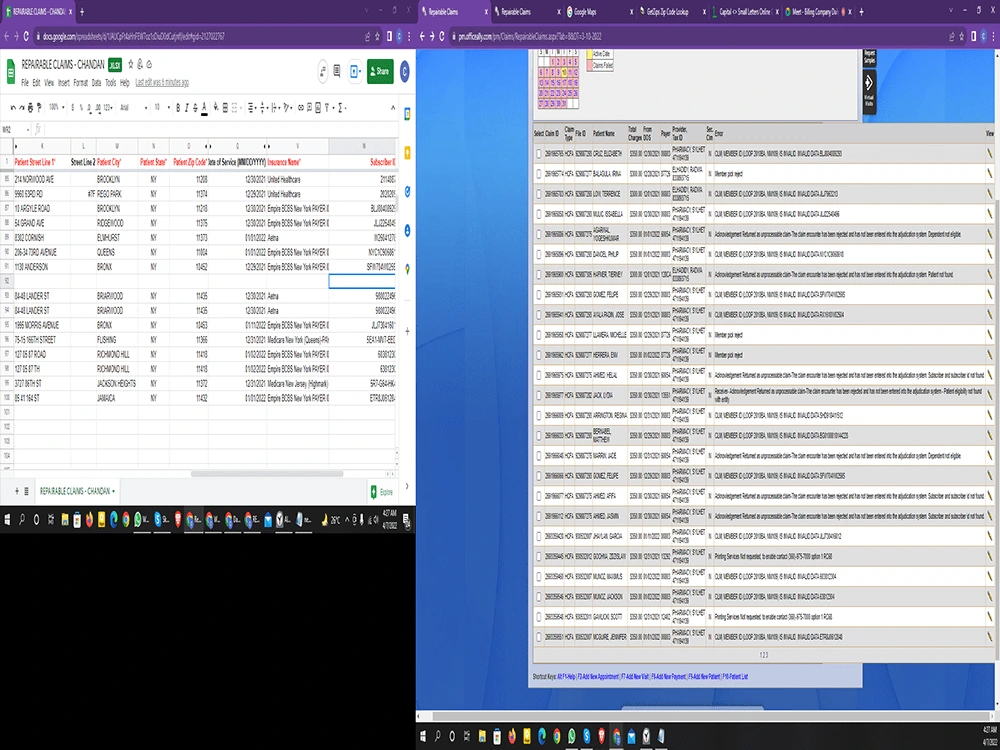Screen dimensions: 1000x750
Task: Open the text rotation dropdown
Action: click(288, 108)
